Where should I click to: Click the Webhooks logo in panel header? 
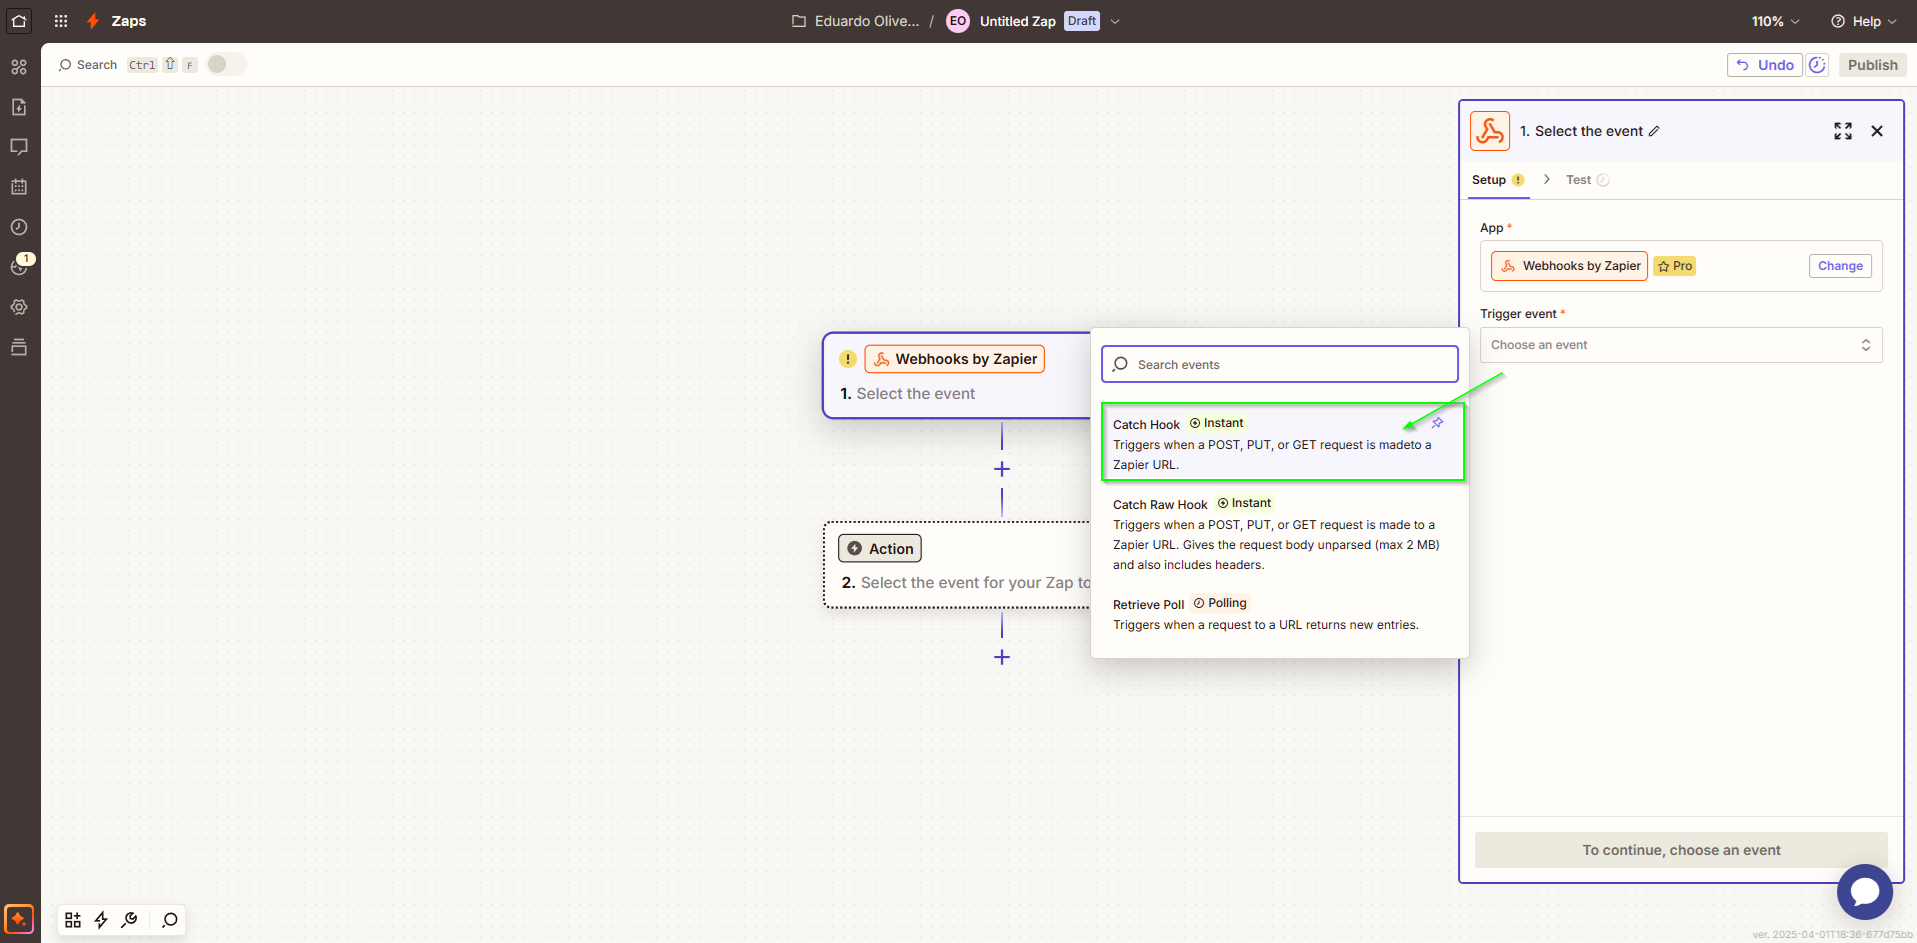point(1490,131)
